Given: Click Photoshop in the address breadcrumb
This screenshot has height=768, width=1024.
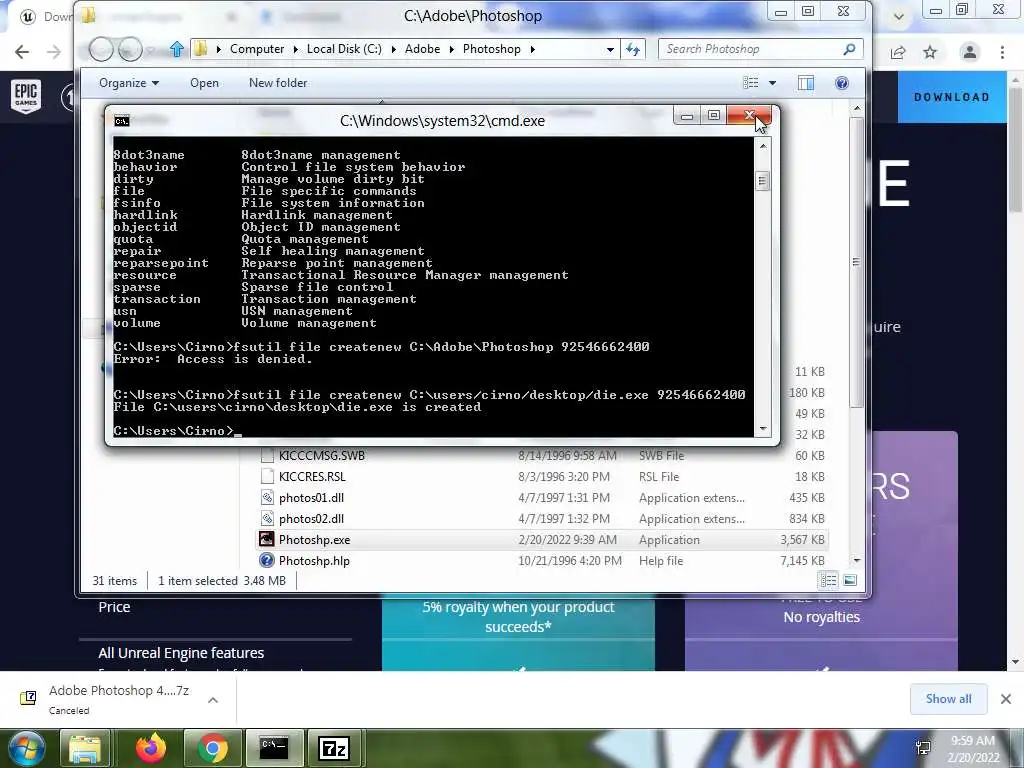Looking at the screenshot, I should 492,49.
